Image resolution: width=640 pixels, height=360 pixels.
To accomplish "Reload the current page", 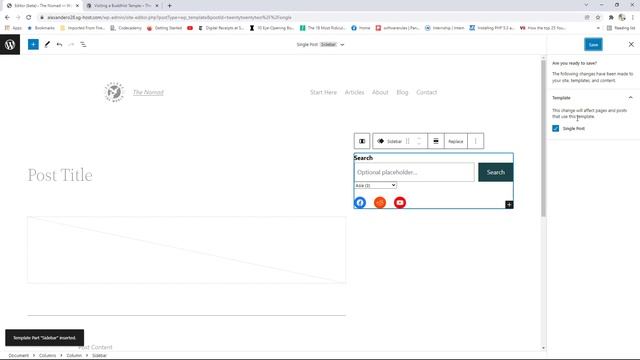I will coord(29,18).
